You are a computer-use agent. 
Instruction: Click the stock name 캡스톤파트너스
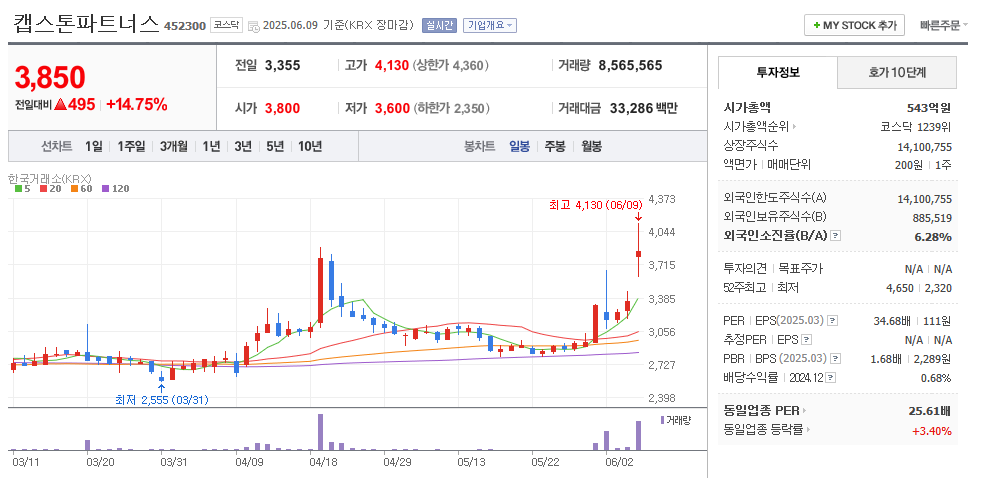pos(85,23)
